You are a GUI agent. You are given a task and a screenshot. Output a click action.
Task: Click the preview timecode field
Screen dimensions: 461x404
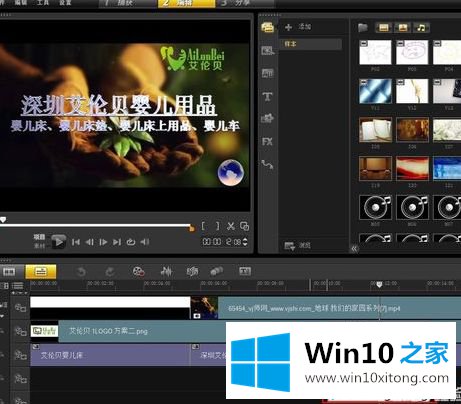221,242
